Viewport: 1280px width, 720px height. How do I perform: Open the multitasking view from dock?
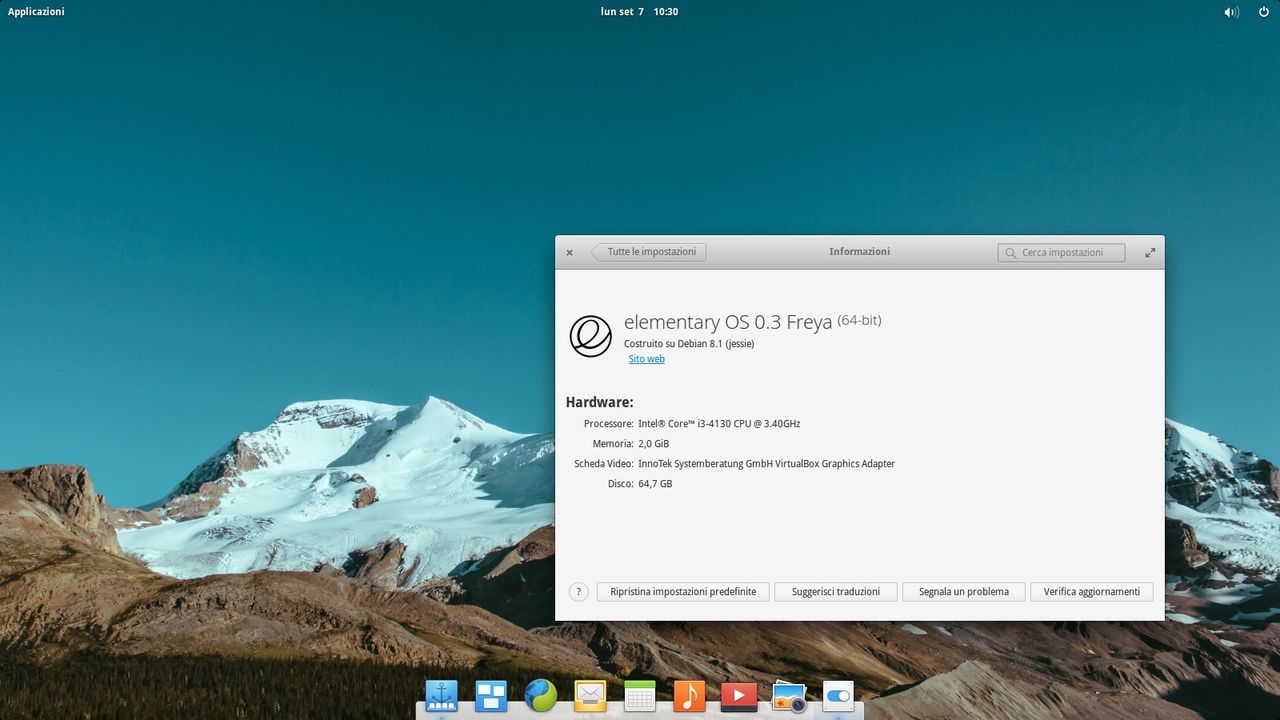pos(491,695)
